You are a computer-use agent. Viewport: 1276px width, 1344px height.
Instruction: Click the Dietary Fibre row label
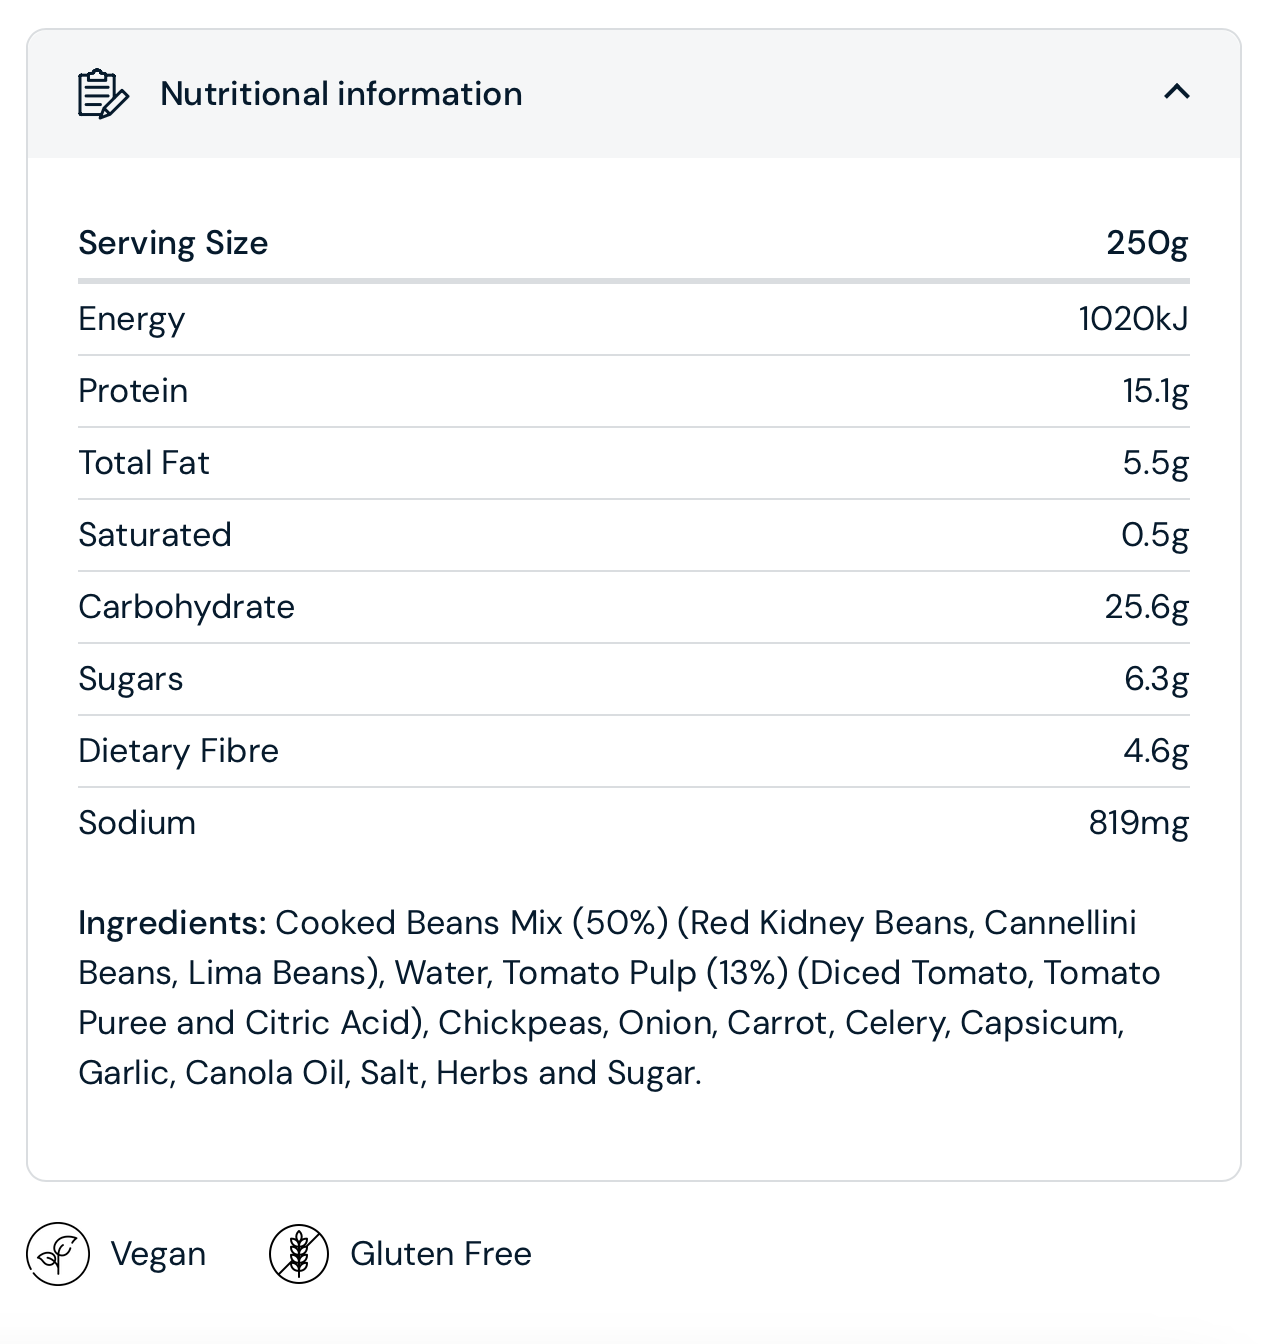click(179, 751)
